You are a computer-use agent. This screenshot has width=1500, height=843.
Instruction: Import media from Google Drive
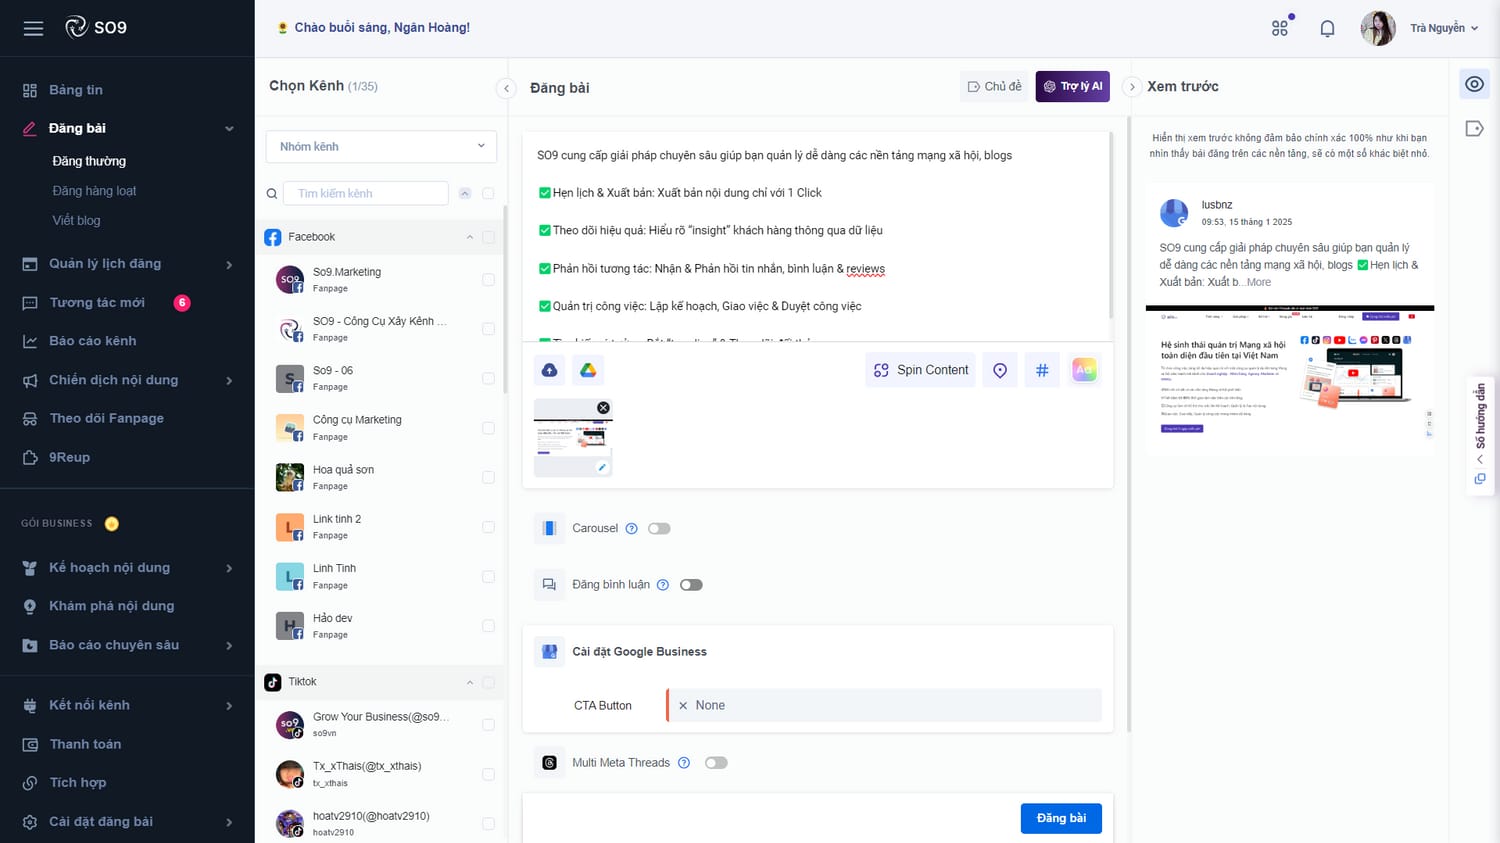pyautogui.click(x=588, y=370)
